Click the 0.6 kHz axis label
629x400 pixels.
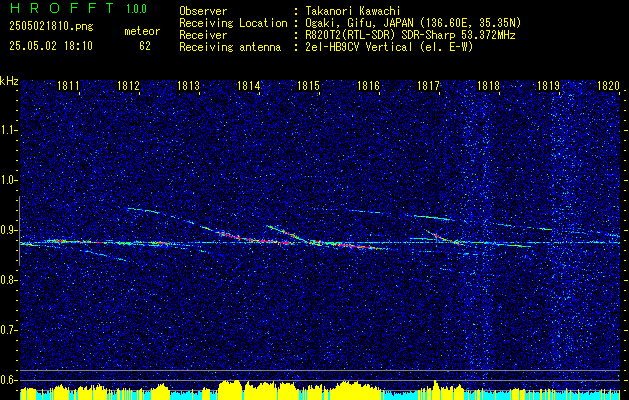click(7, 380)
